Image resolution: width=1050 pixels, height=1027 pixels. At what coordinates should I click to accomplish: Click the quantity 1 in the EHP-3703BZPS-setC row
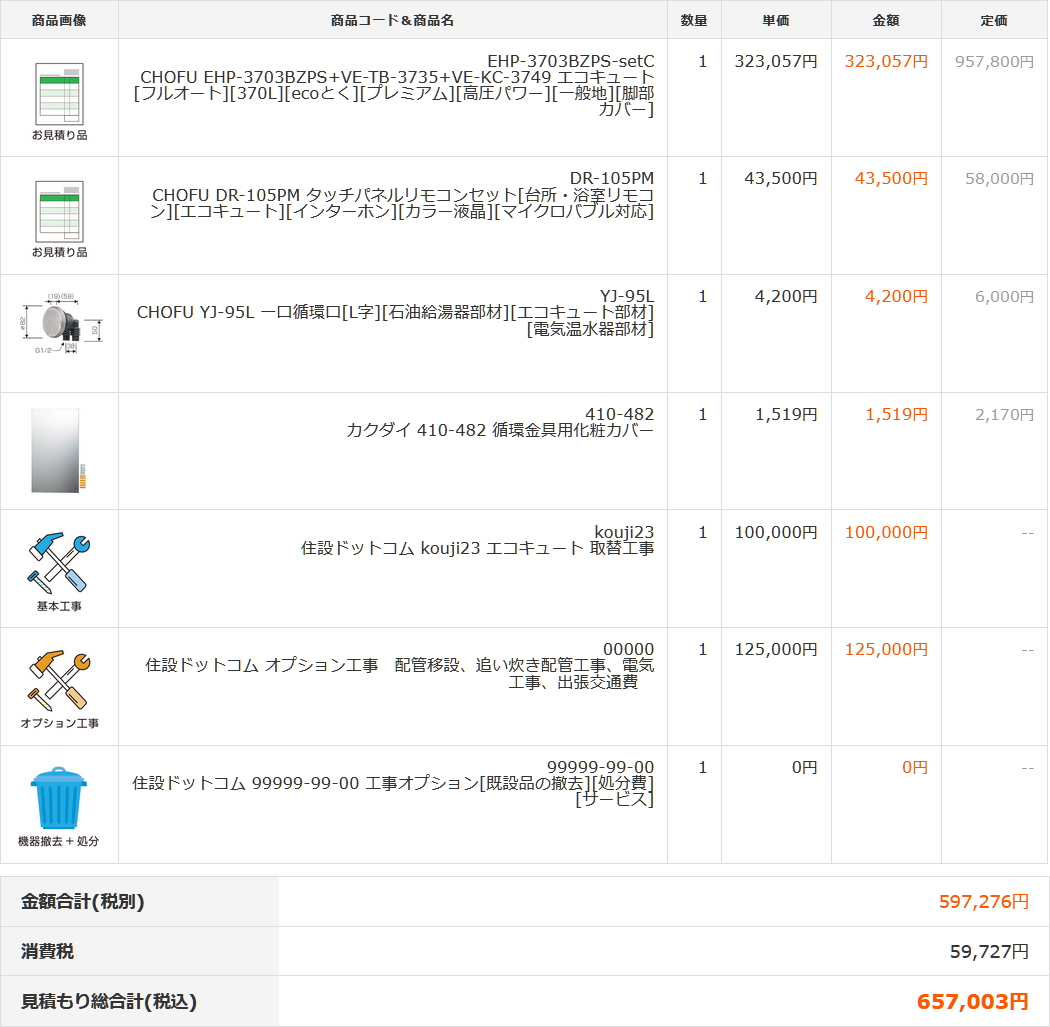[702, 61]
